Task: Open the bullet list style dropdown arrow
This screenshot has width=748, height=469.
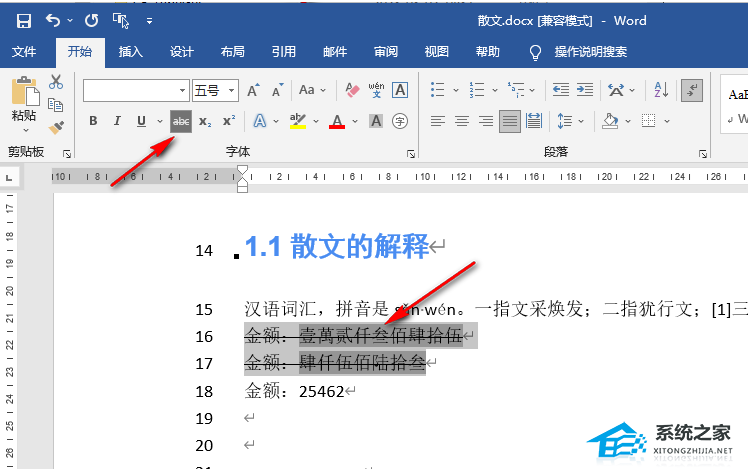Action: [456, 91]
